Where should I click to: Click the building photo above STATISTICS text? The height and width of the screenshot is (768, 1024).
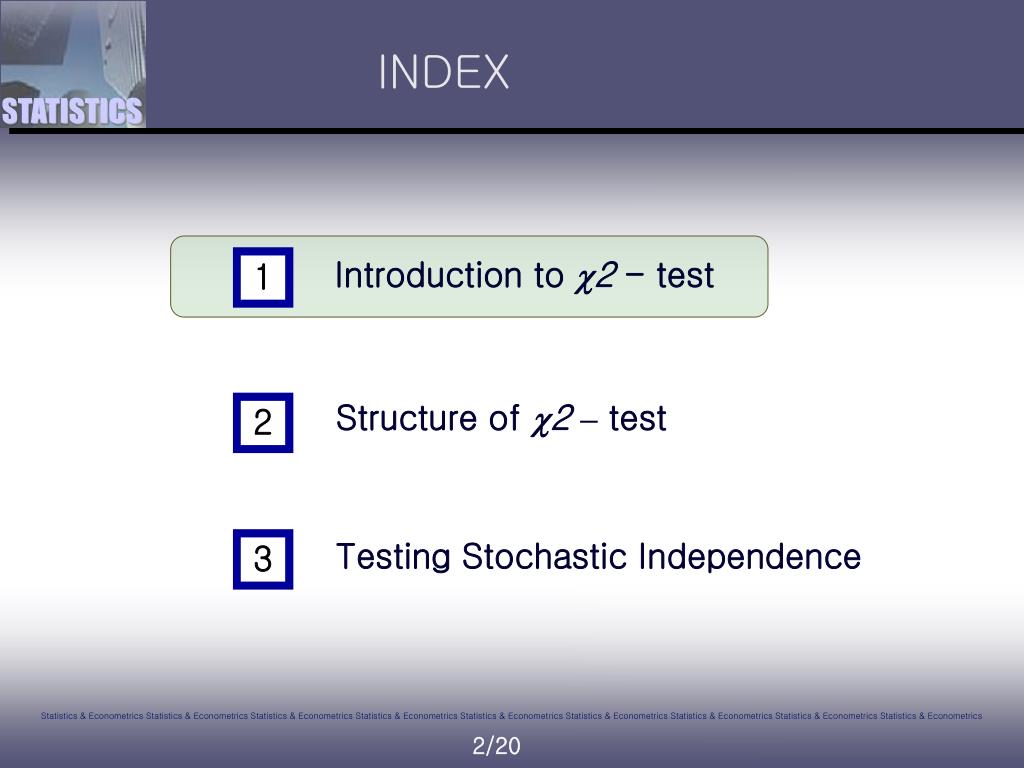tap(73, 47)
